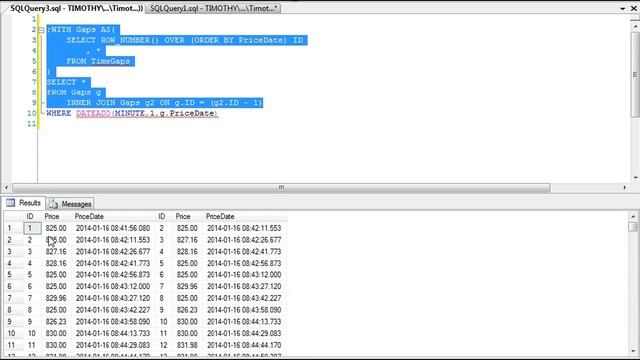Click FROM TimeGaps on line 5
The image size is (640, 360).
pyautogui.click(x=98, y=61)
